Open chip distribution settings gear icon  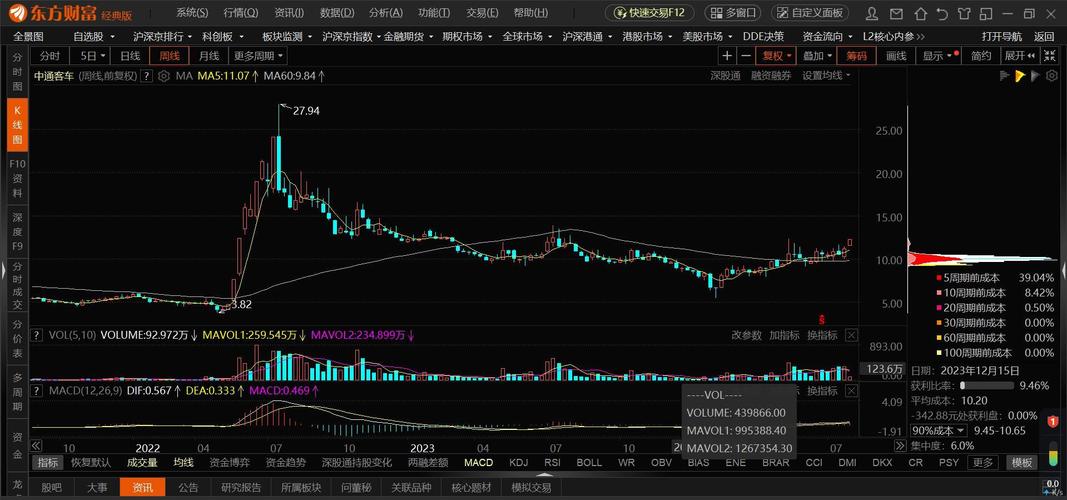[1052, 76]
